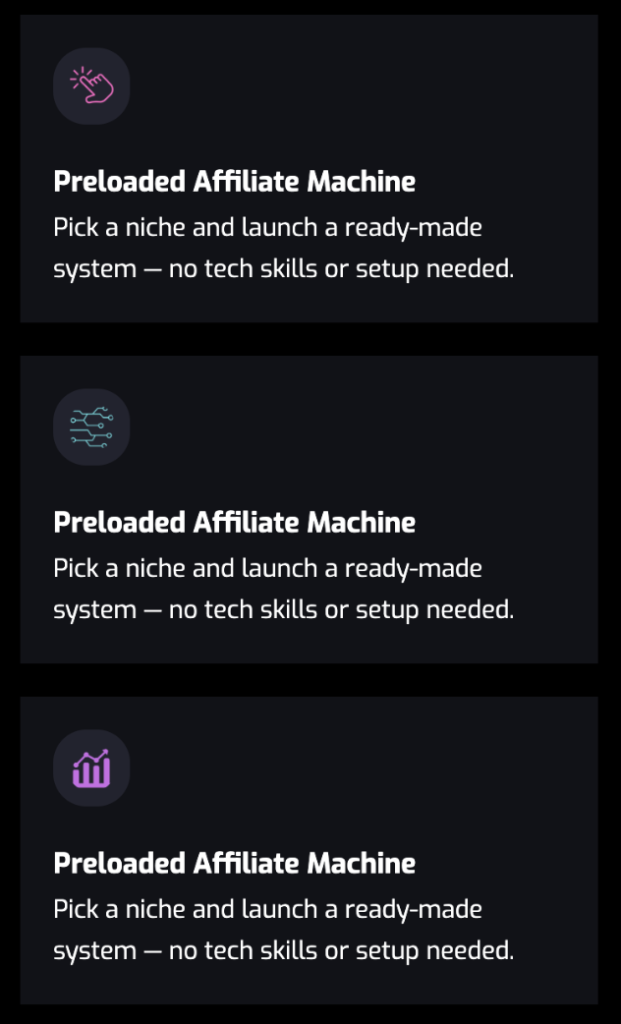
Task: Click the purple growth bar-chart icon
Action: click(x=91, y=768)
